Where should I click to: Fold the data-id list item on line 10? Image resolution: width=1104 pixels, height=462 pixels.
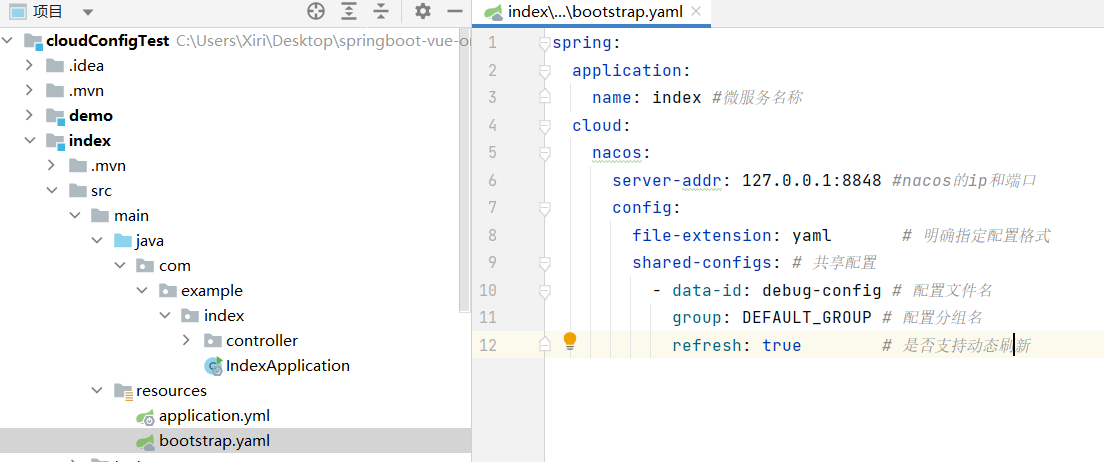[x=544, y=291]
